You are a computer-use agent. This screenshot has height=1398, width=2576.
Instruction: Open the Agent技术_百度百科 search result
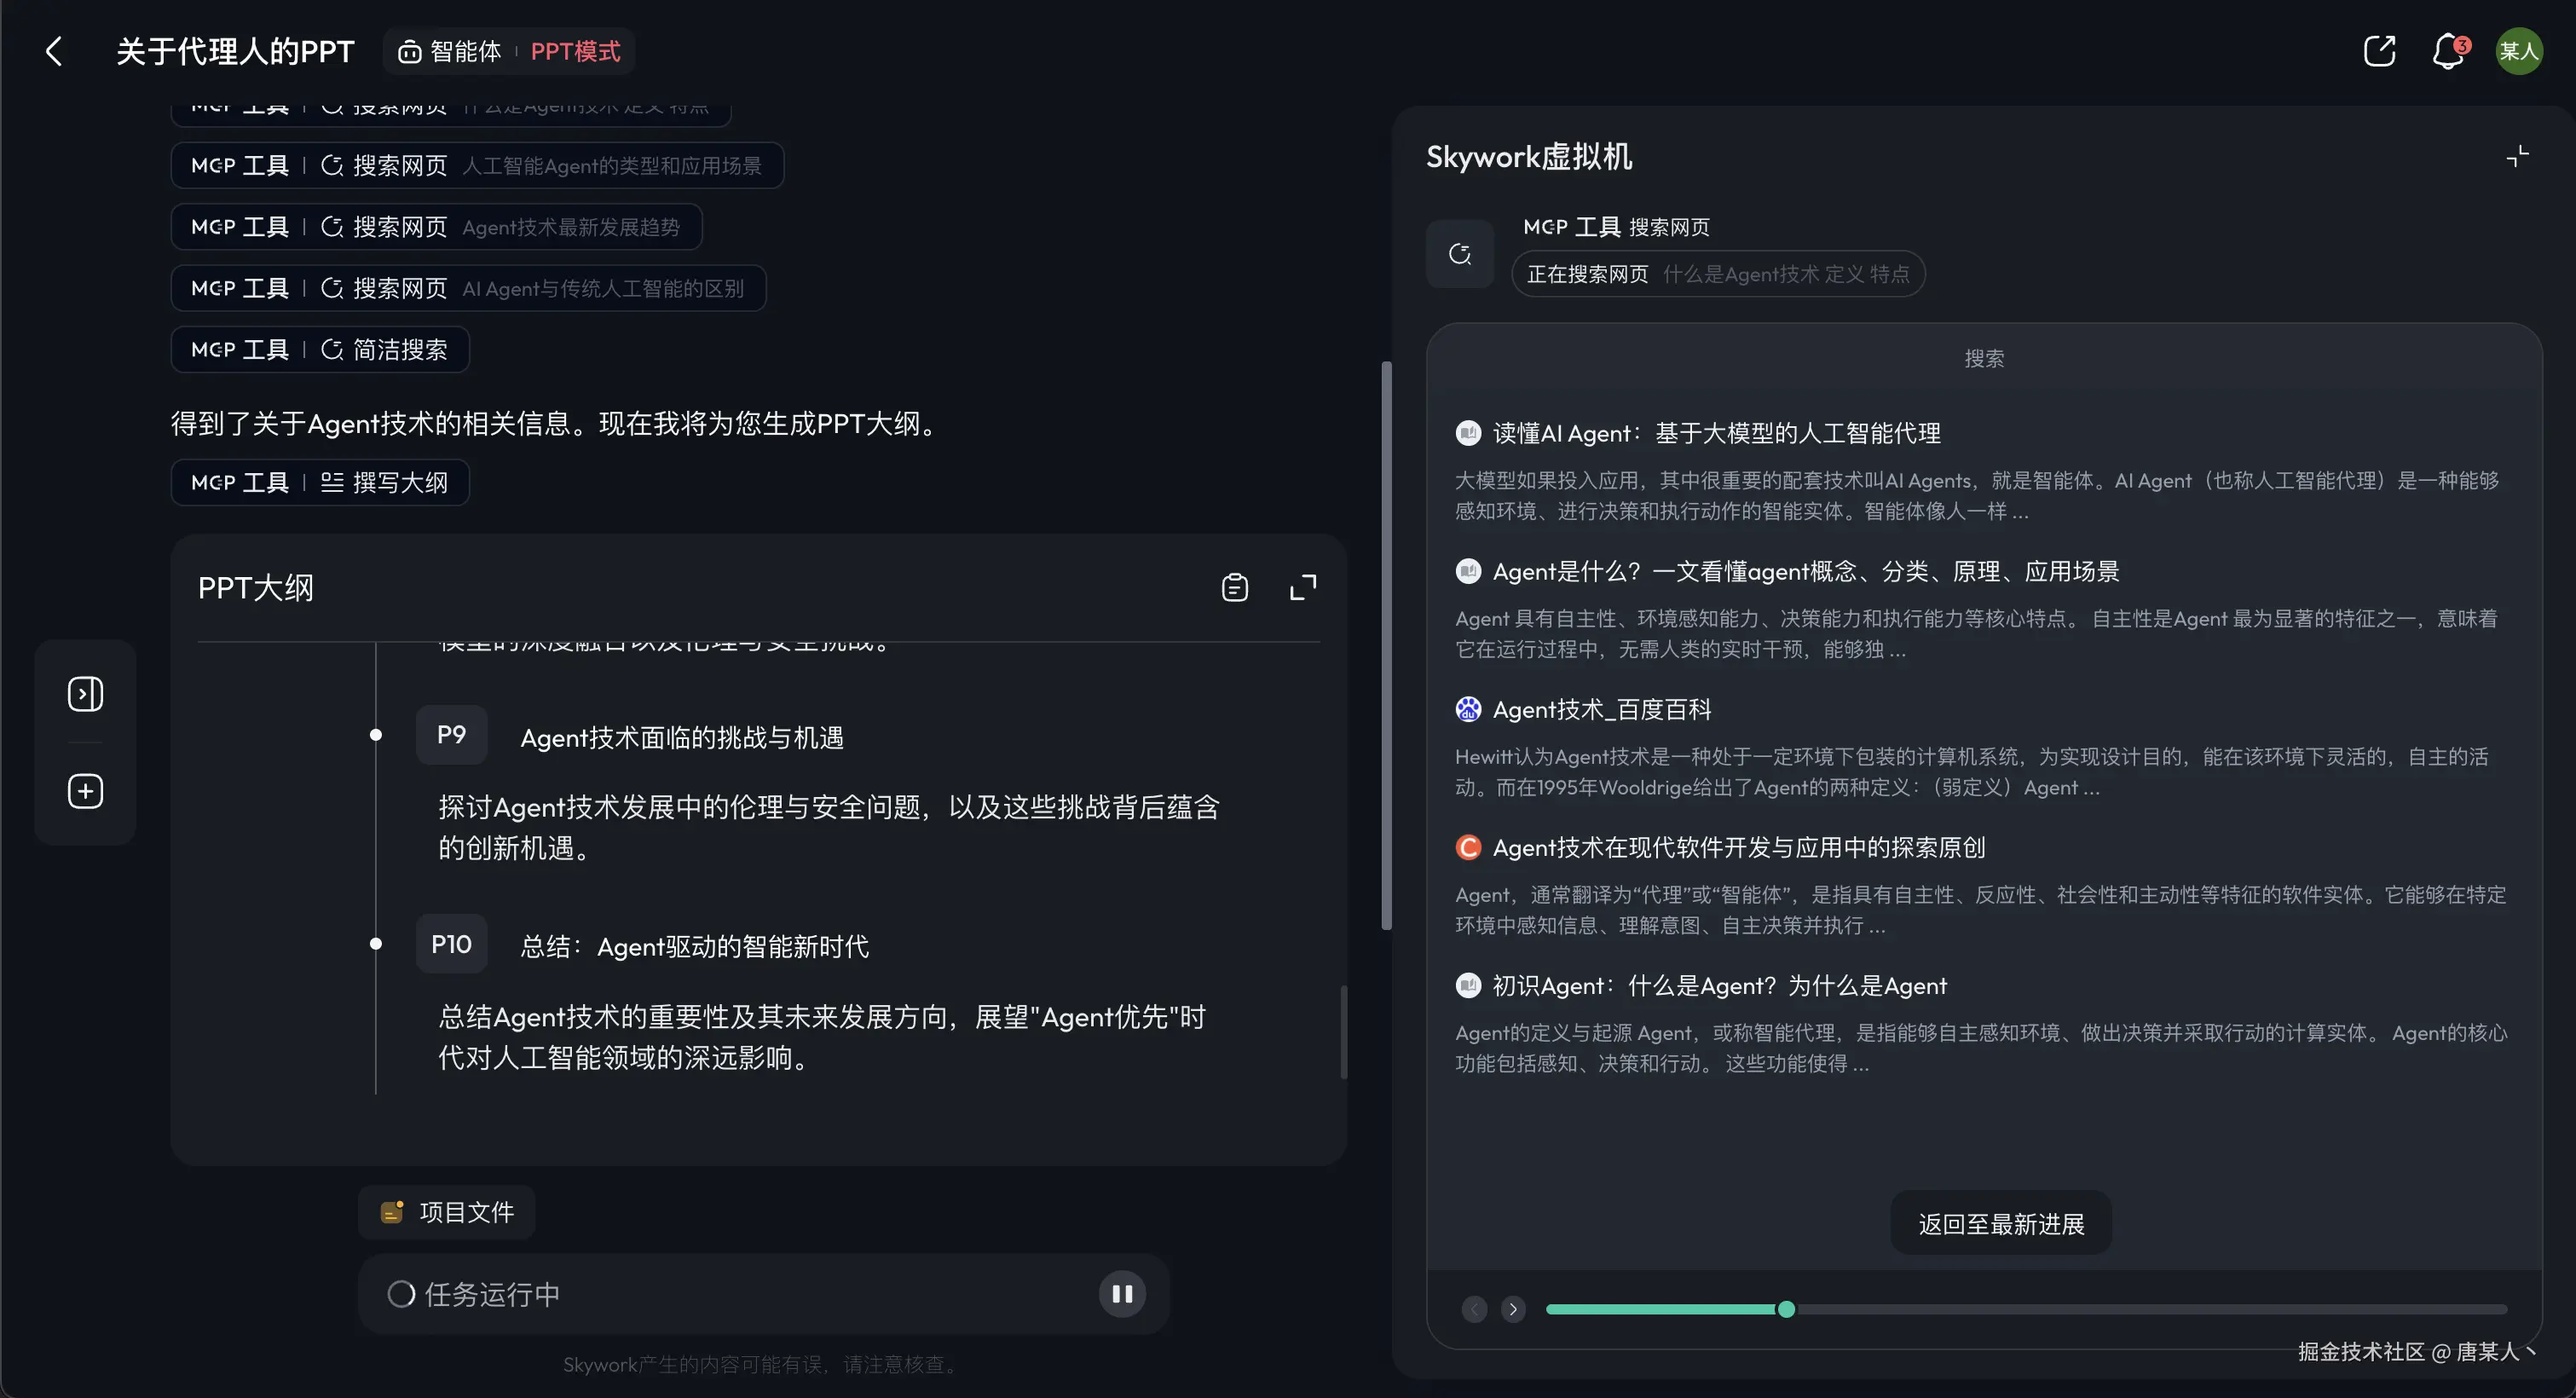(1601, 710)
